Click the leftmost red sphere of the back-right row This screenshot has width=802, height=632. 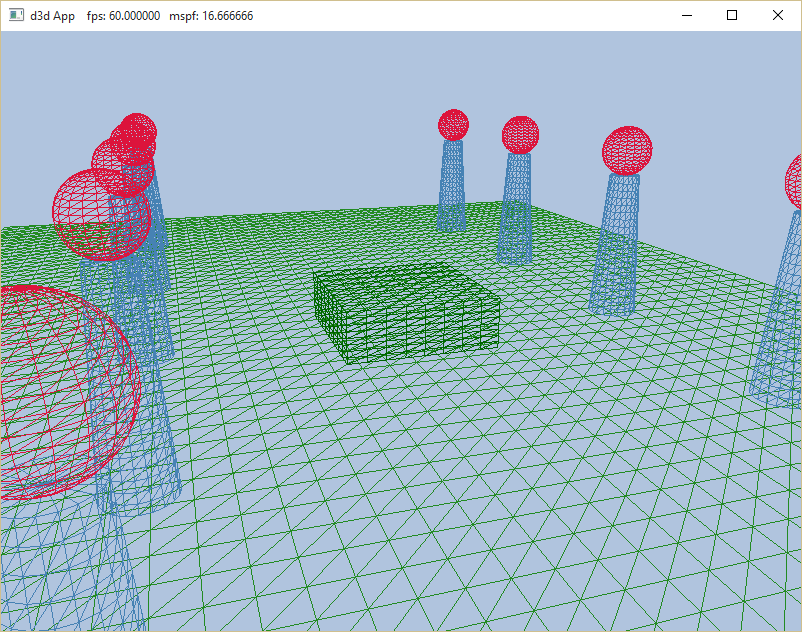453,125
